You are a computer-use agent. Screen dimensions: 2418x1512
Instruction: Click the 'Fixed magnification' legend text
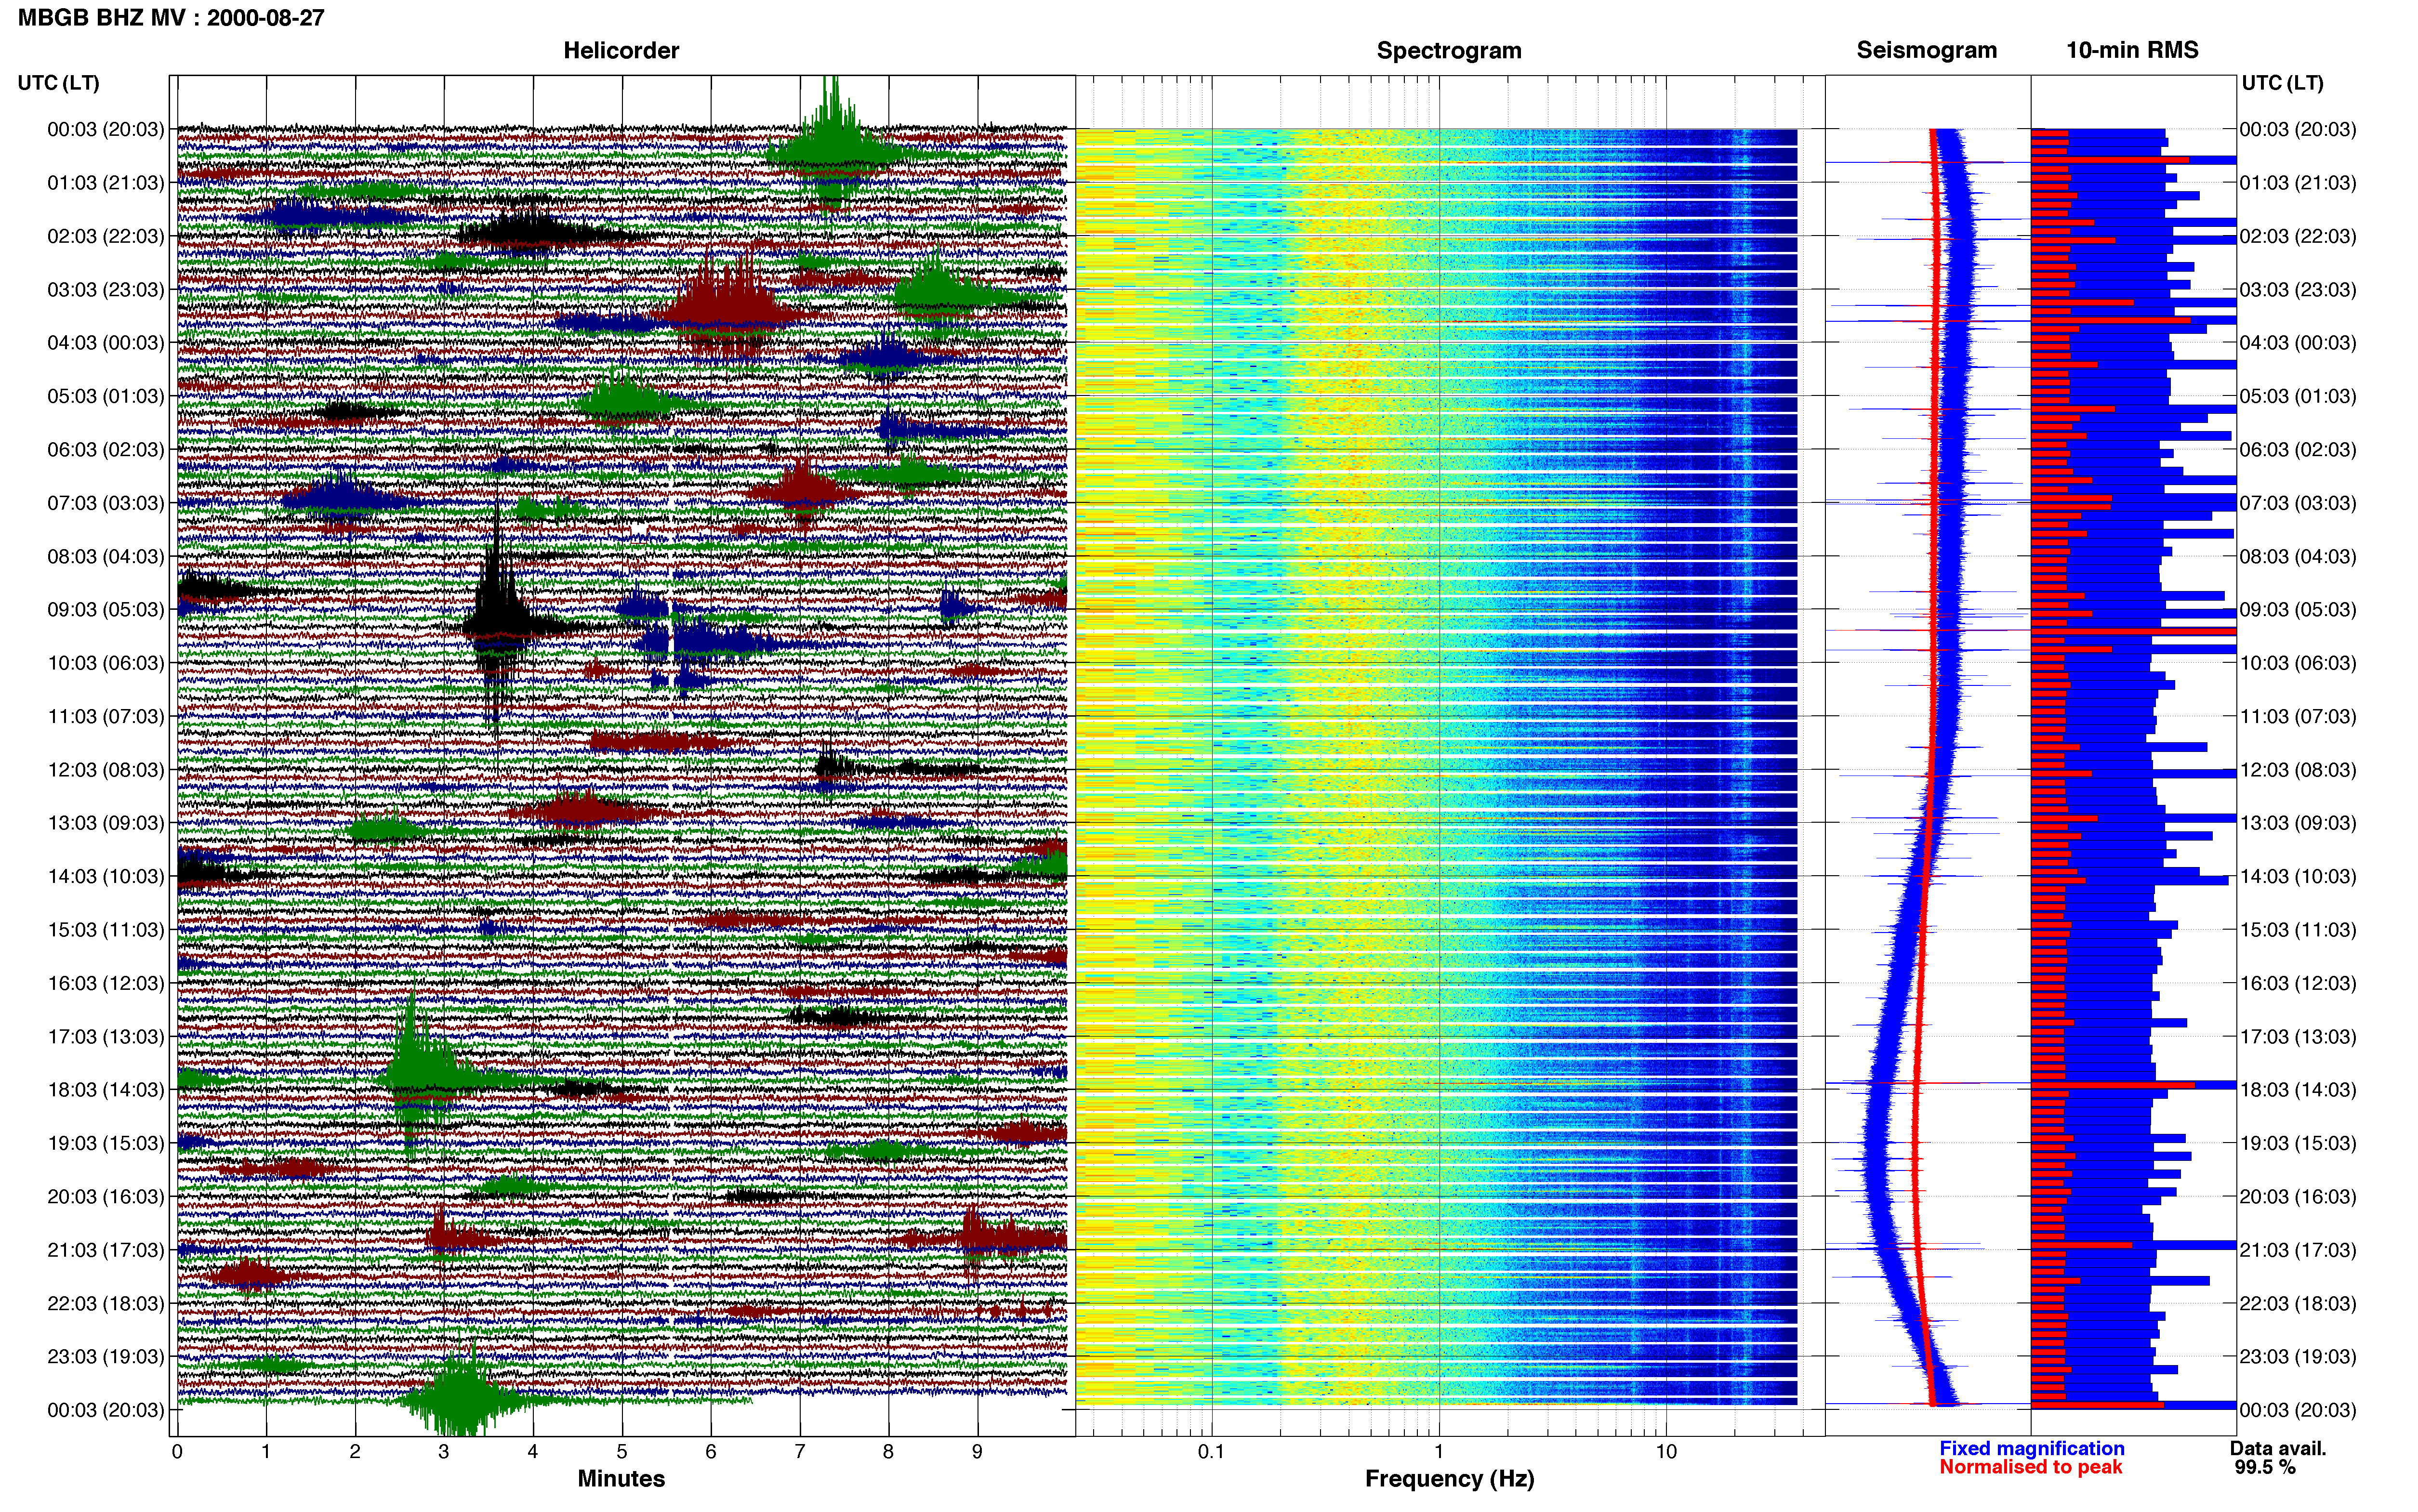(x=2031, y=1449)
